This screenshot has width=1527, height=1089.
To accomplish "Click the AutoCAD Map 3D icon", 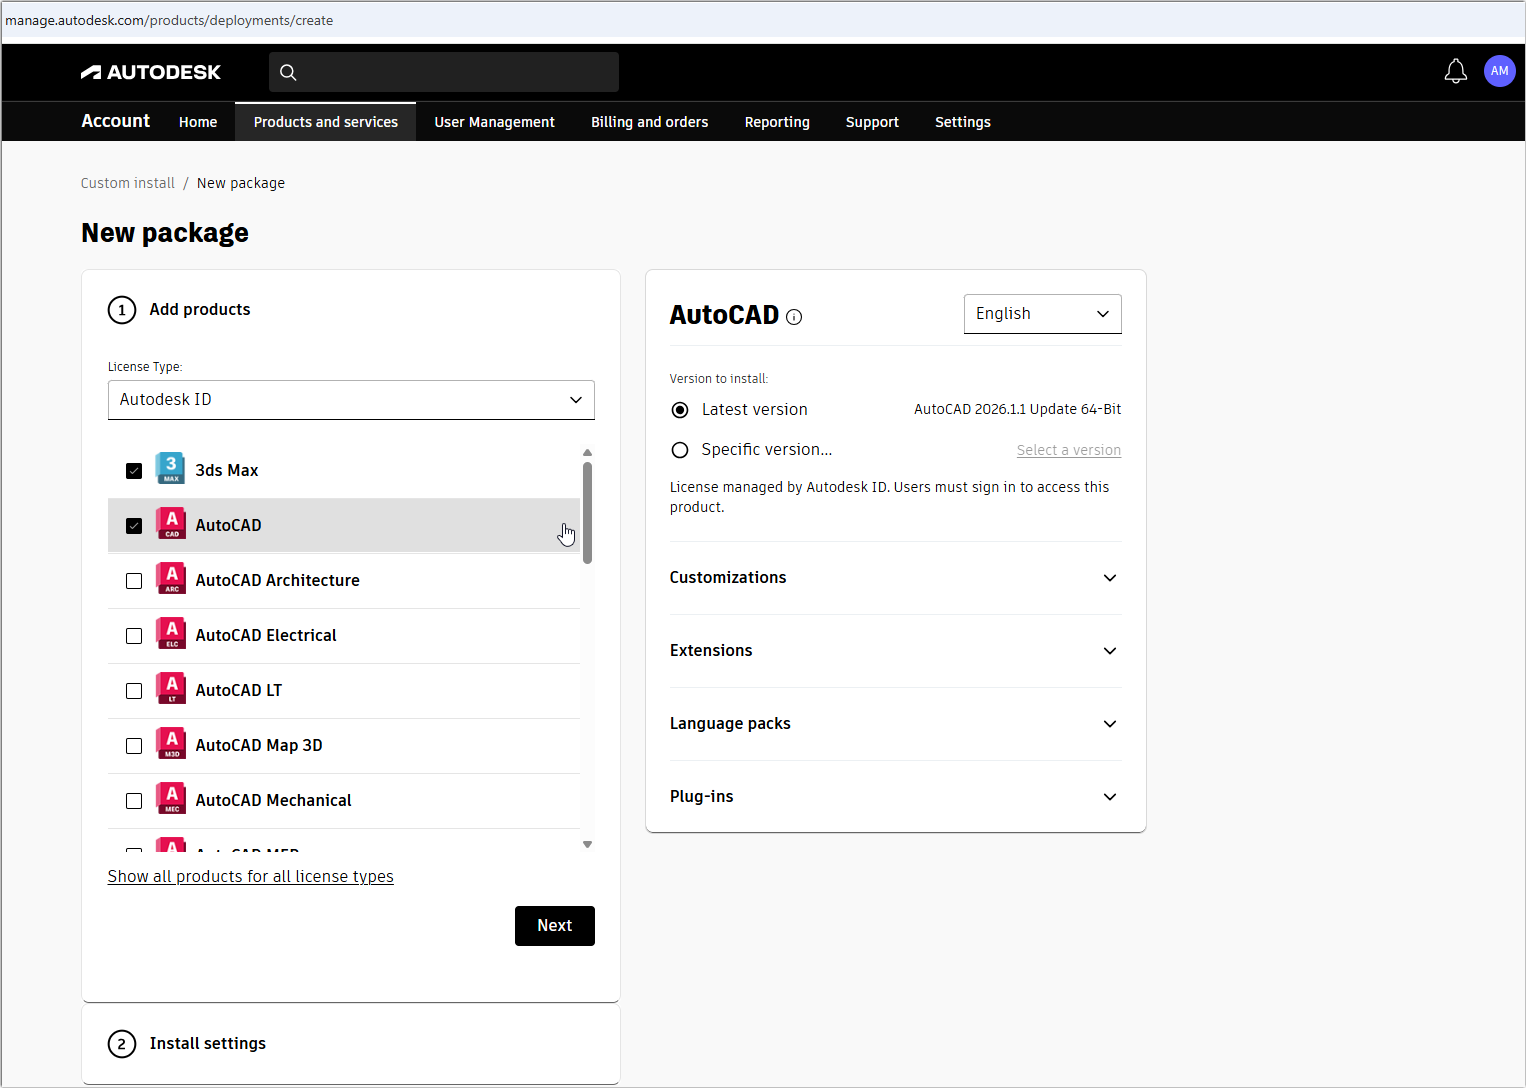I will (x=170, y=743).
